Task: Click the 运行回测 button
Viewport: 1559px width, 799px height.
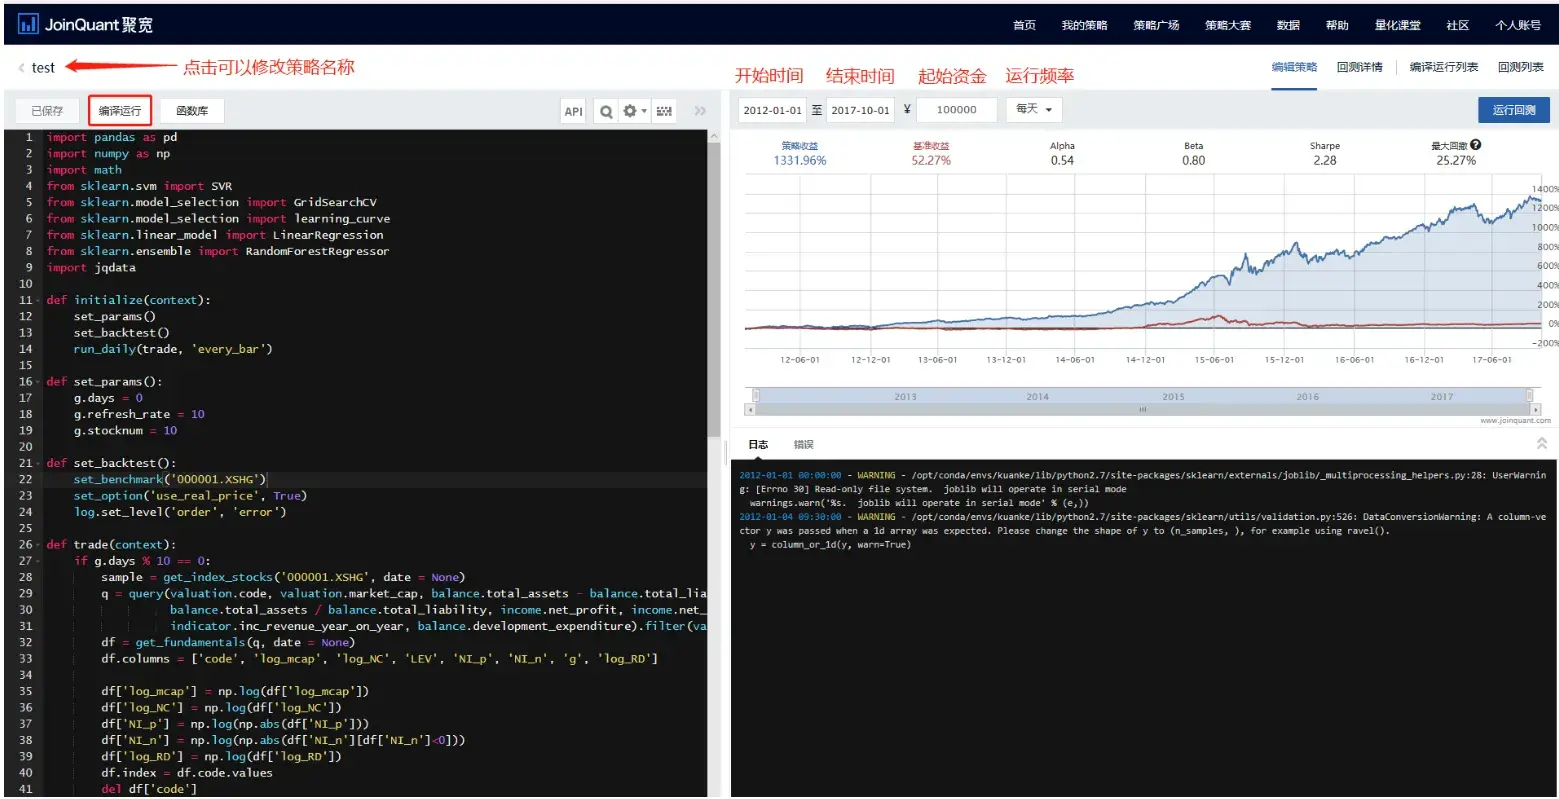Action: [x=1514, y=110]
